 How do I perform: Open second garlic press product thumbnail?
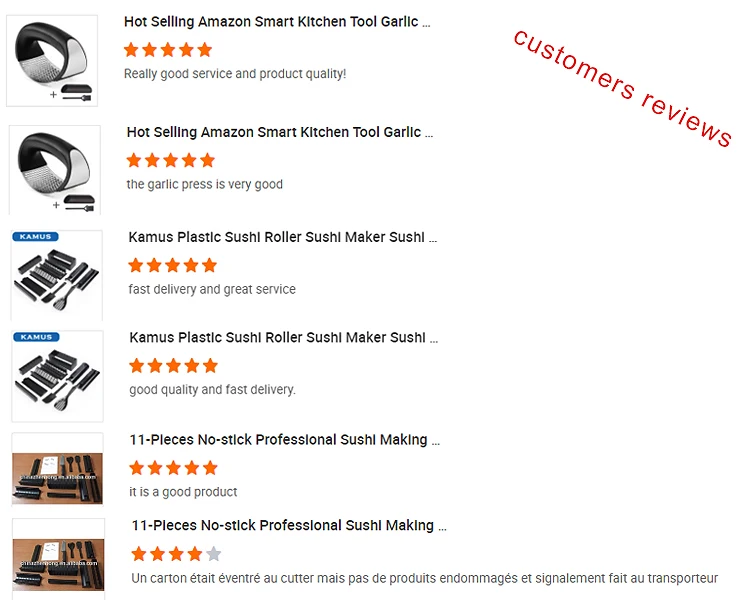click(55, 169)
